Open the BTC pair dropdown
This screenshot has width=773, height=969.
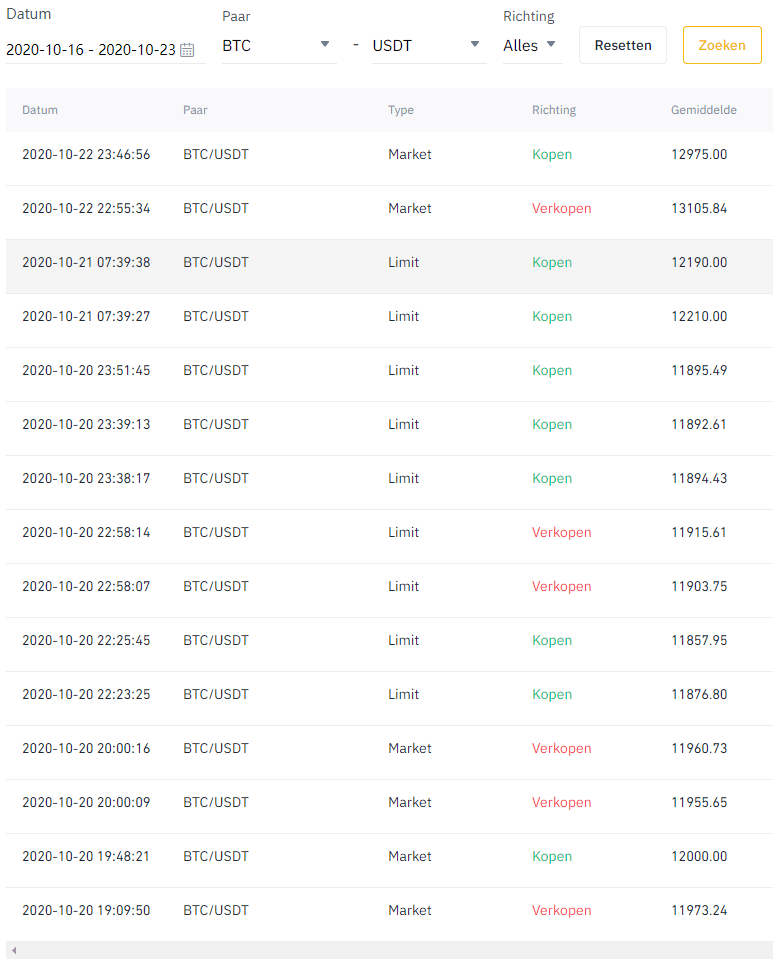(x=279, y=46)
